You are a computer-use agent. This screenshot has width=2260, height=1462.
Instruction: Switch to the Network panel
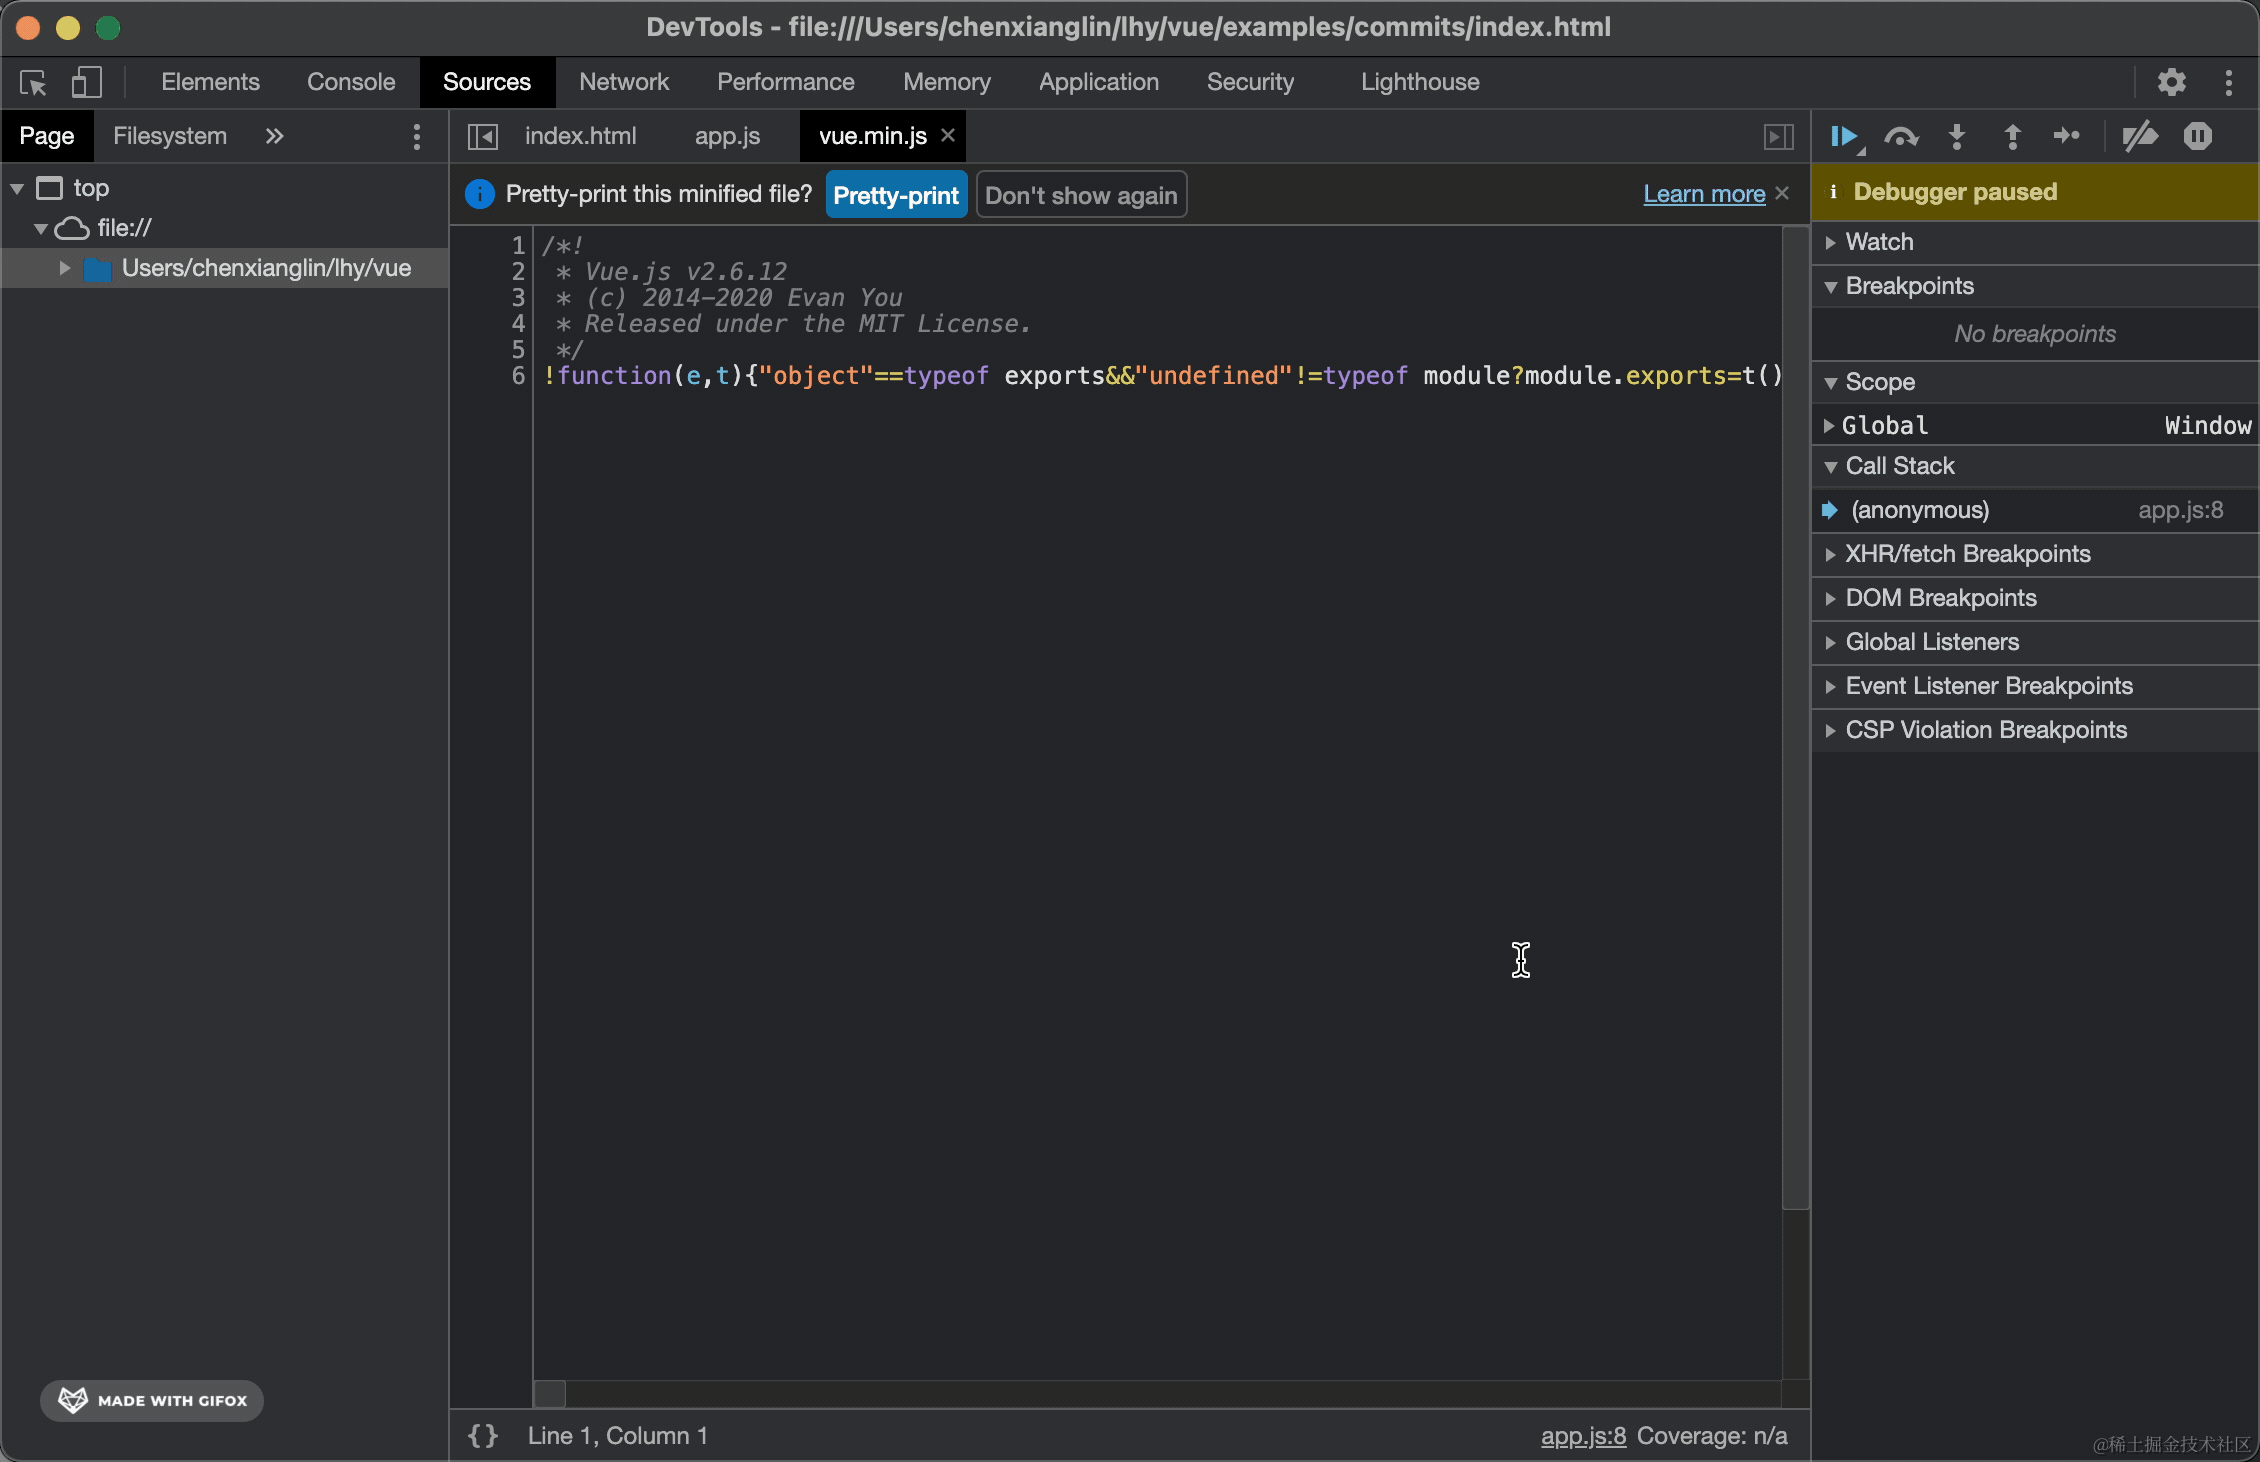pos(624,82)
